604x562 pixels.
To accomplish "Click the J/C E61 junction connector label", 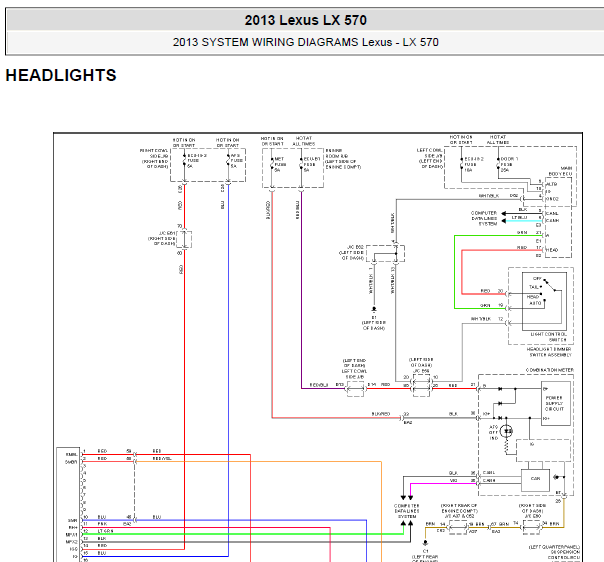I will point(161,238).
